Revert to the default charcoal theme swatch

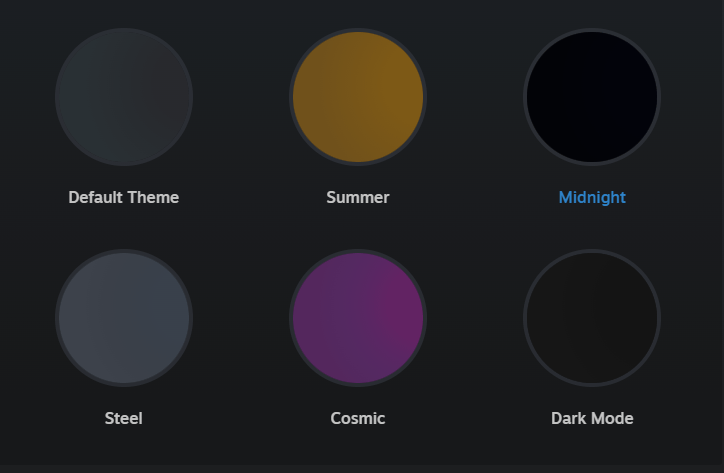click(x=124, y=97)
